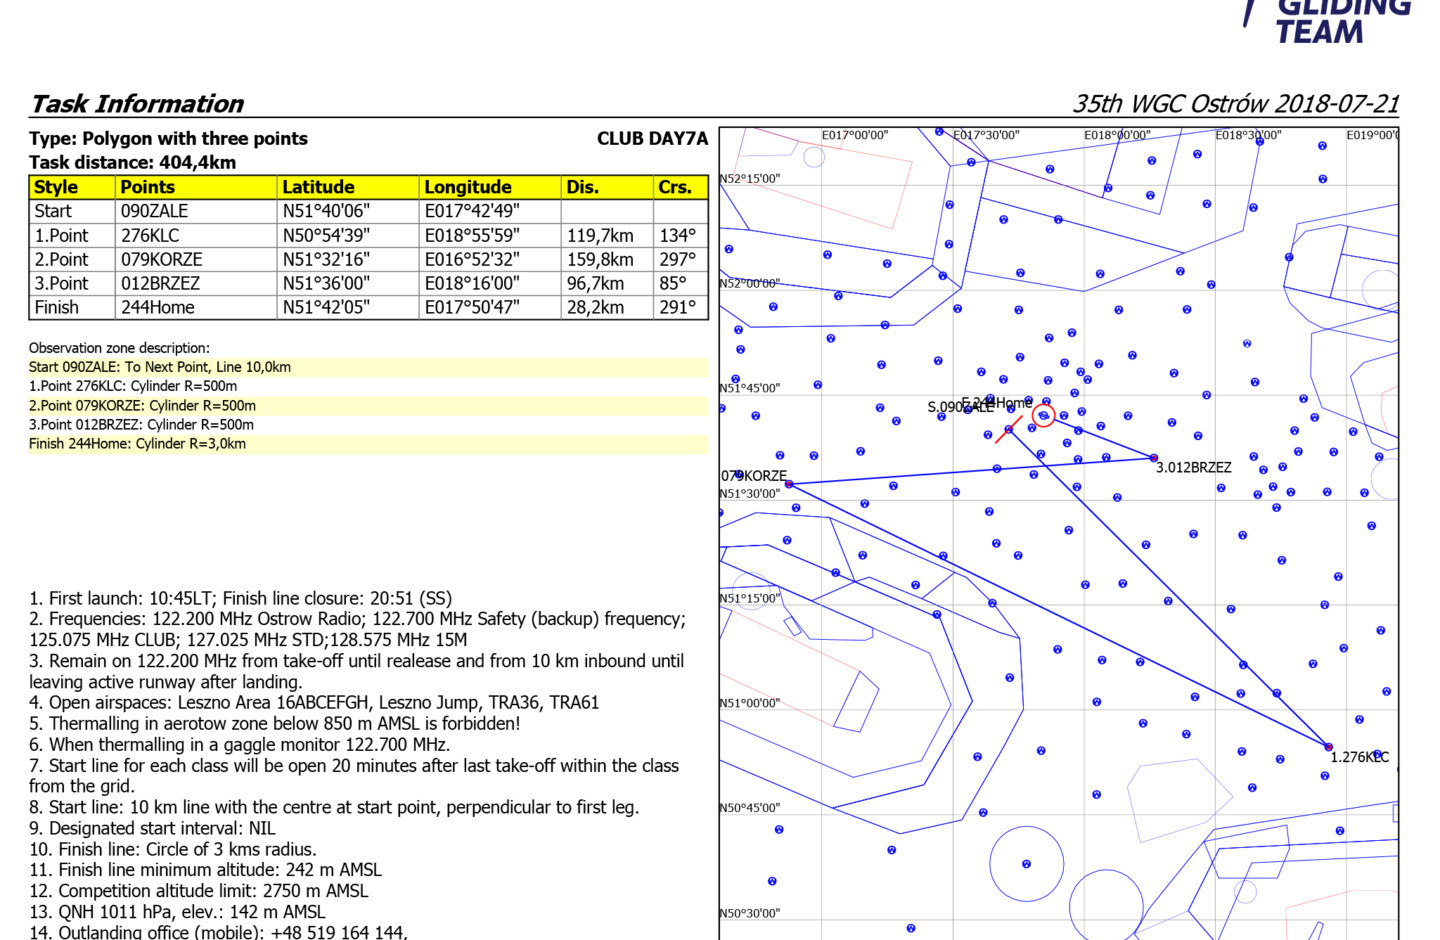
Task: Click the 079KORZE turnpoint marker on map
Action: tap(789, 484)
